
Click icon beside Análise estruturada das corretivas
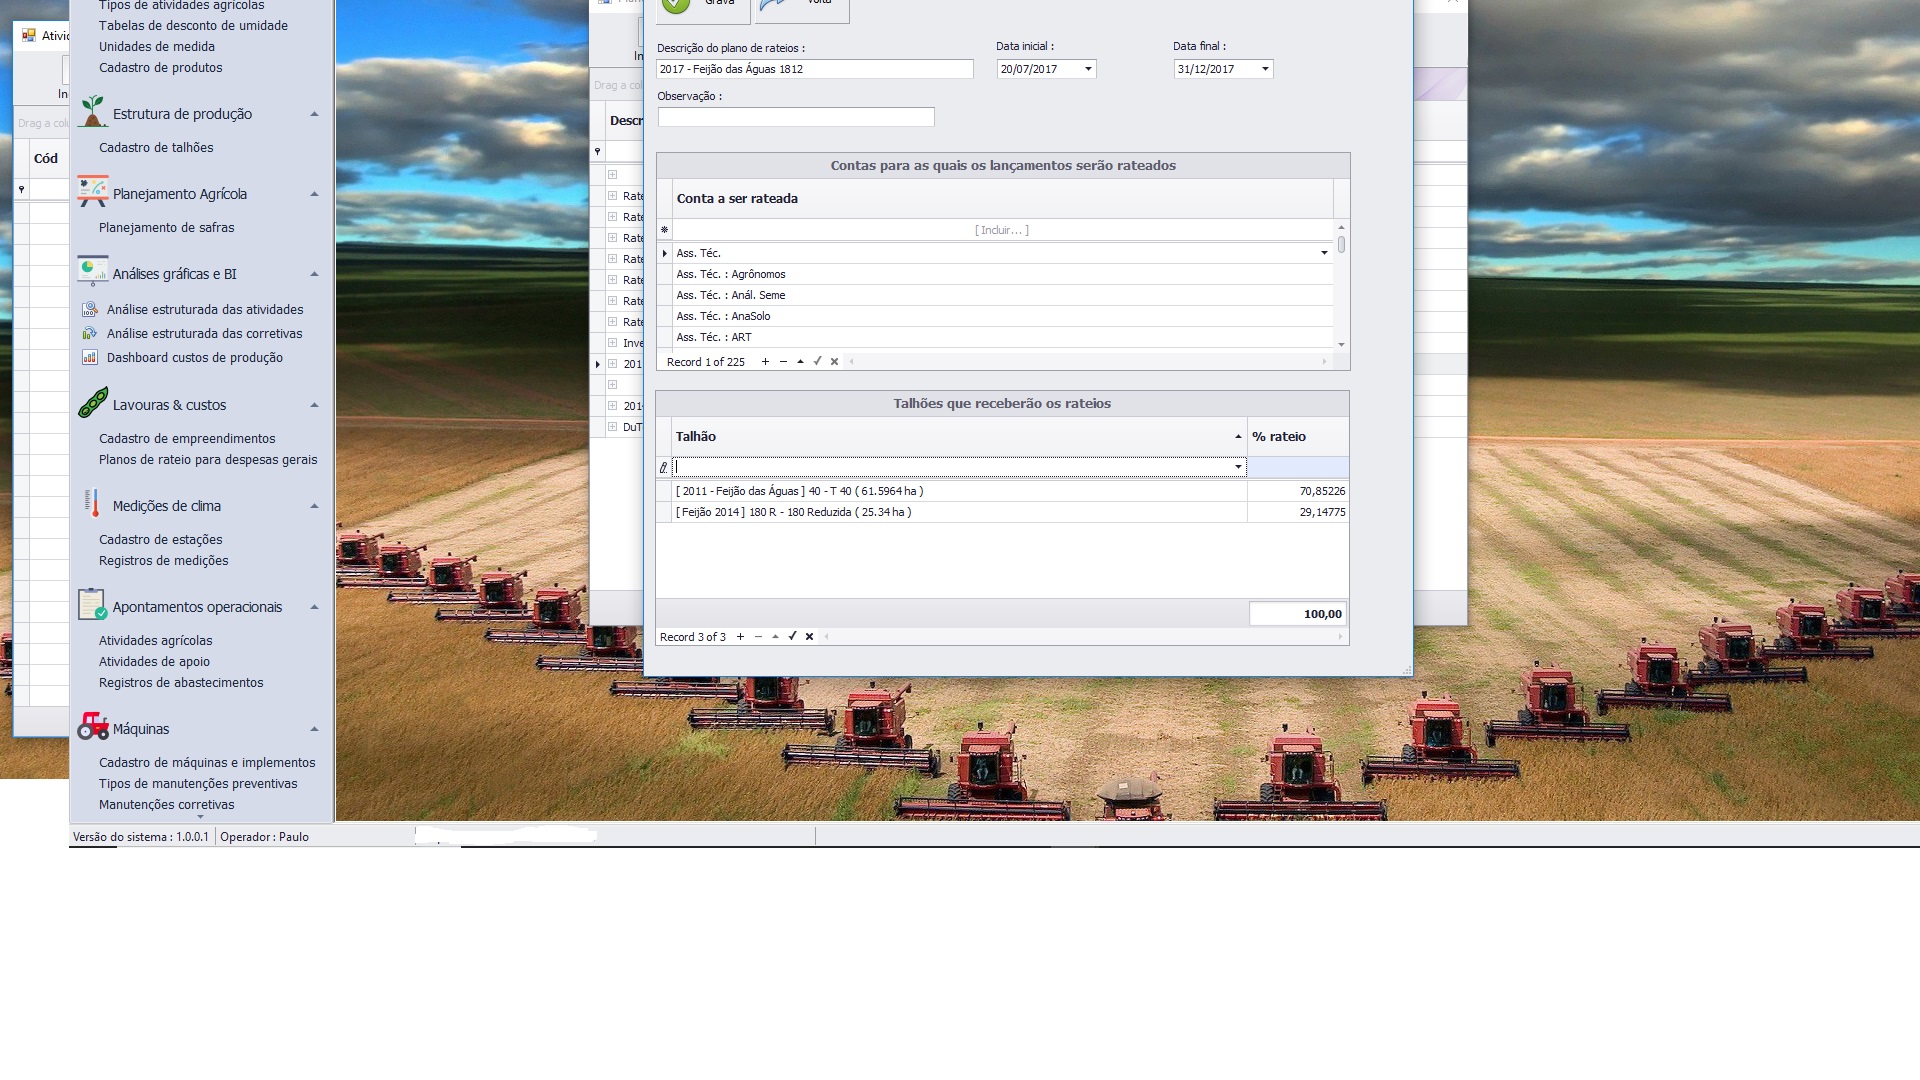[89, 334]
